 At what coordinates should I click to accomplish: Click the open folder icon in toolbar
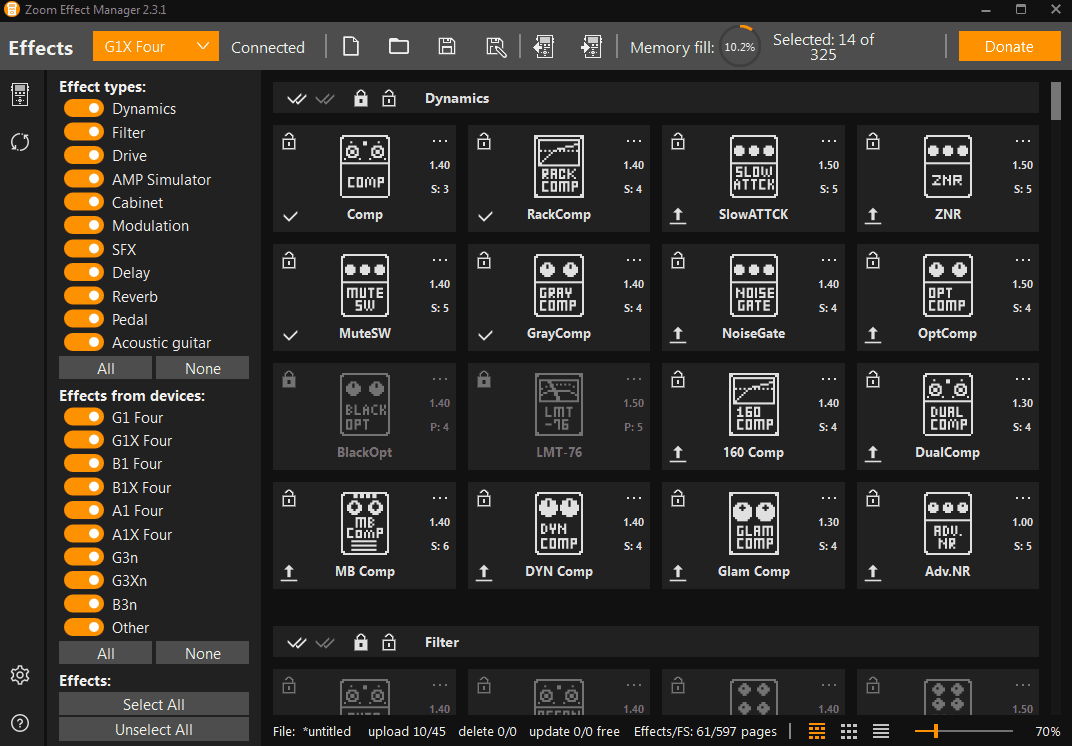pos(399,46)
